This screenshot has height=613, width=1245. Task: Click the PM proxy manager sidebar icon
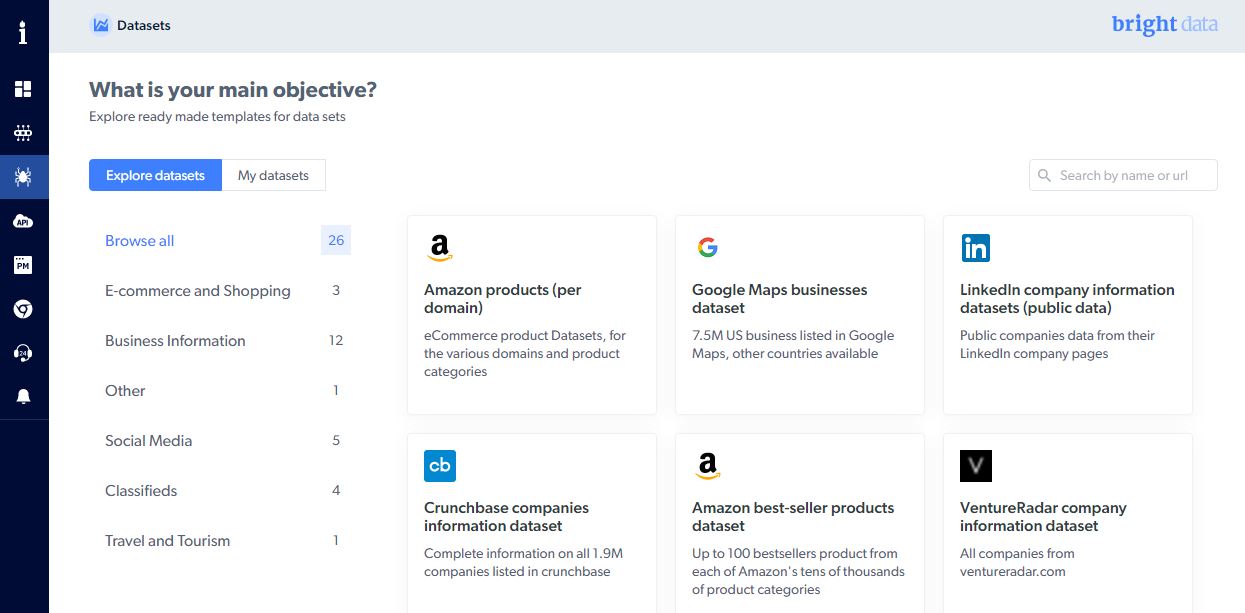23,265
